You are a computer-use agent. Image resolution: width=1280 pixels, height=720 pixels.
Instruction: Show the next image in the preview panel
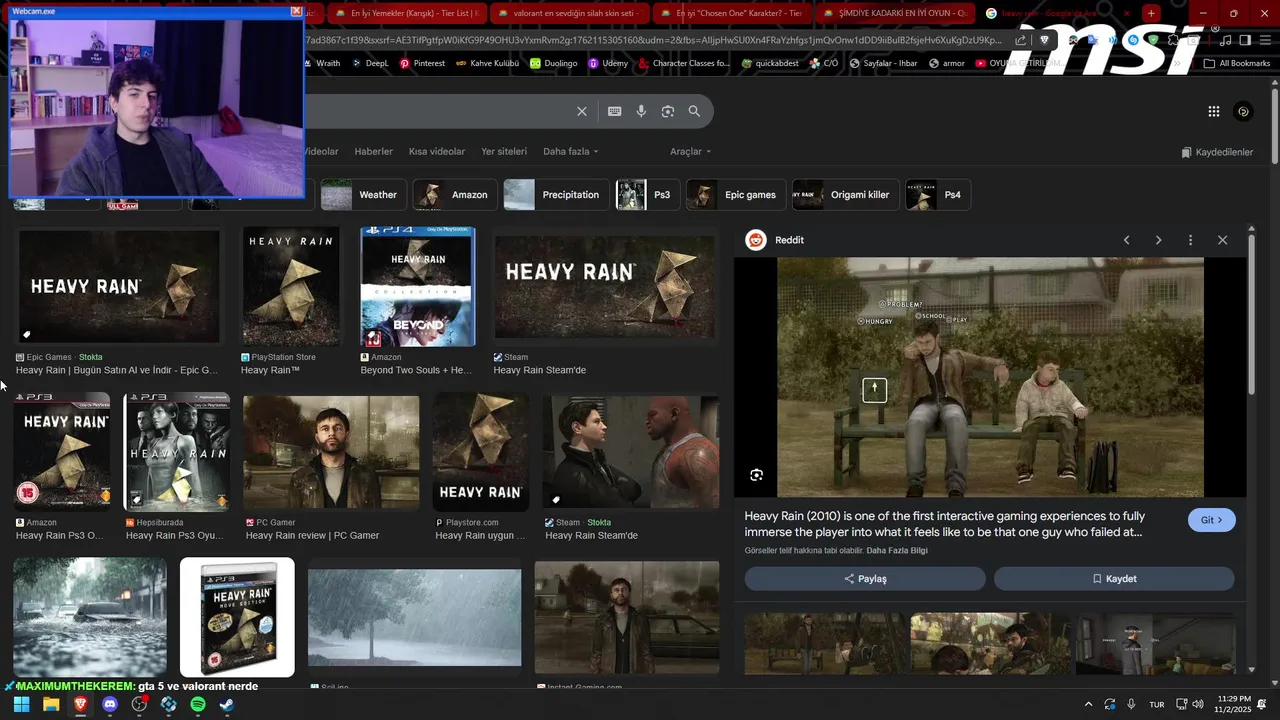point(1158,240)
